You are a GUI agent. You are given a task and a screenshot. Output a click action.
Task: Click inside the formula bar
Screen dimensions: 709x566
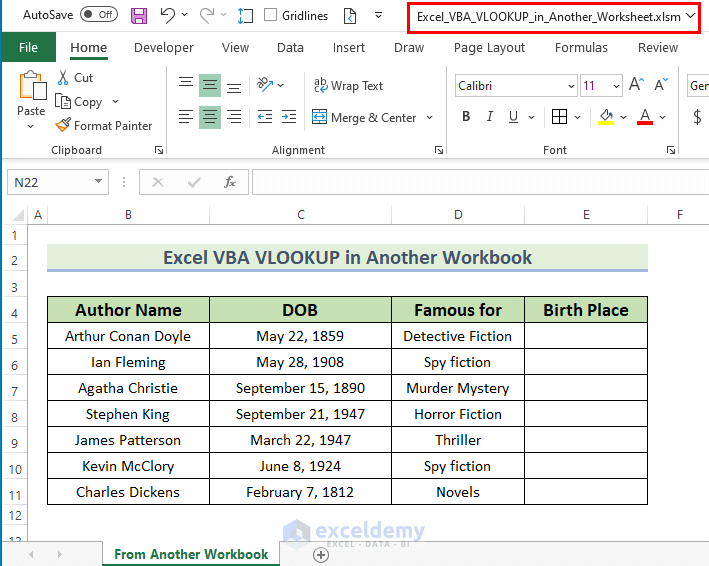[480, 182]
